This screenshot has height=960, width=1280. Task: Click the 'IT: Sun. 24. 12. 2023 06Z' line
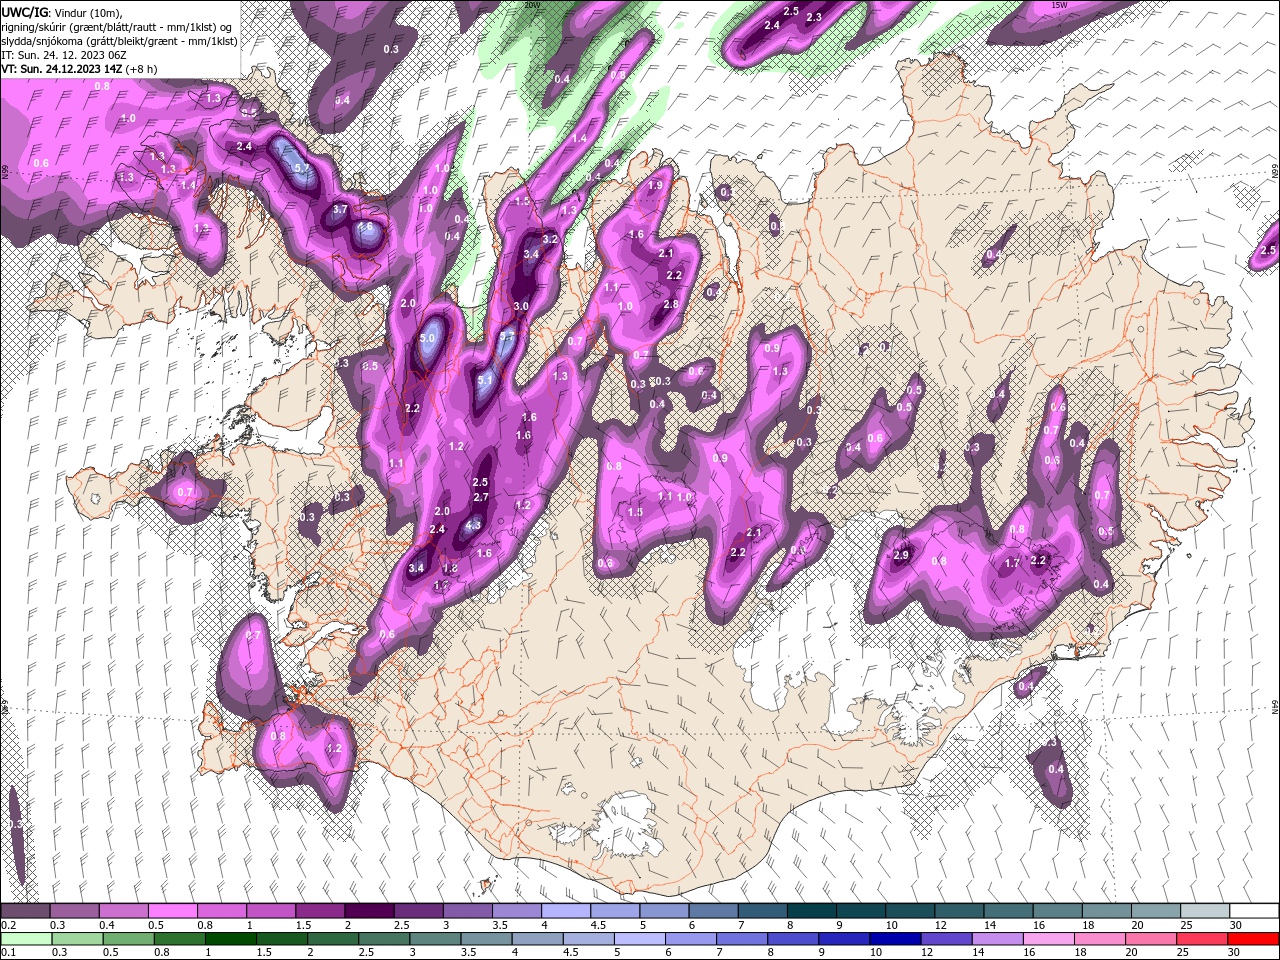click(64, 55)
